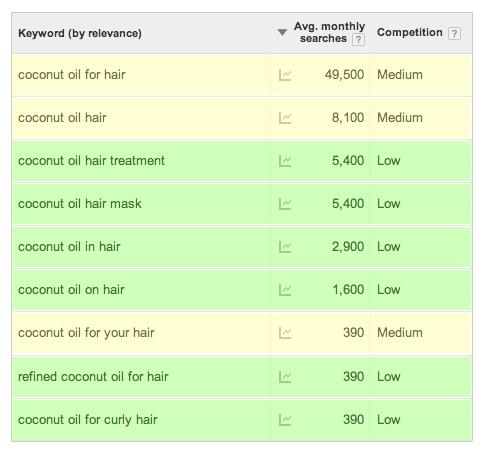Open trend chart for 'coconut oil hair' row
The height and width of the screenshot is (455, 485).
click(x=285, y=118)
